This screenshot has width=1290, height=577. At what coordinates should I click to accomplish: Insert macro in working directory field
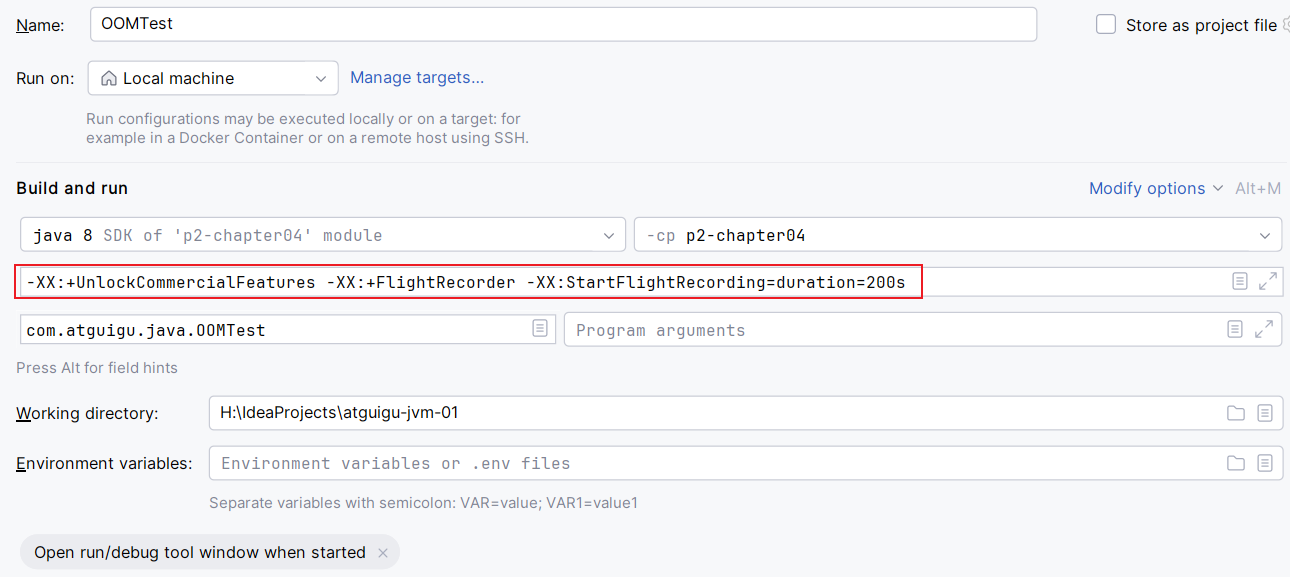pos(1265,413)
